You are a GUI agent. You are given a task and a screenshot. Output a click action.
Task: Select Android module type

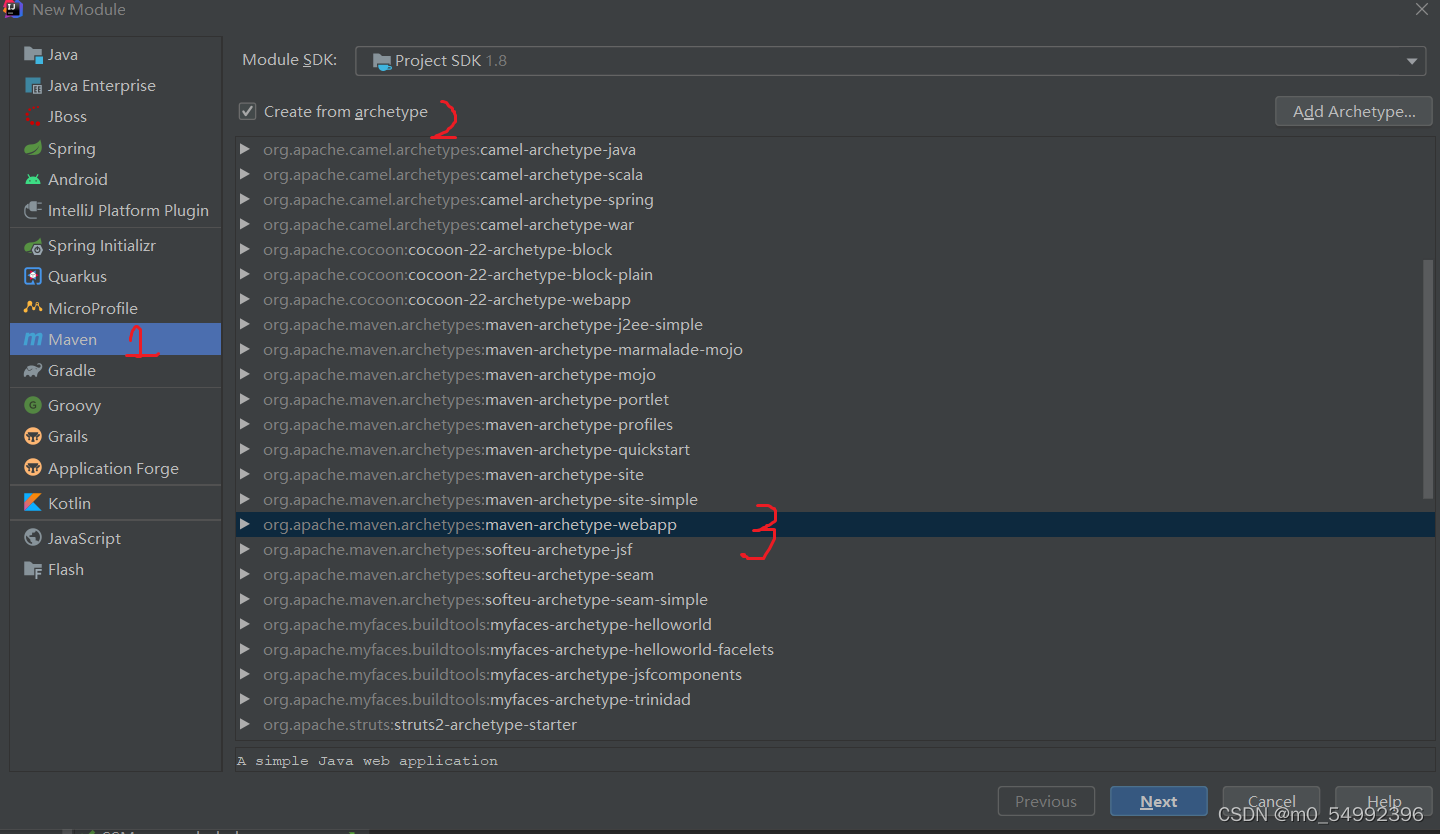coord(116,180)
